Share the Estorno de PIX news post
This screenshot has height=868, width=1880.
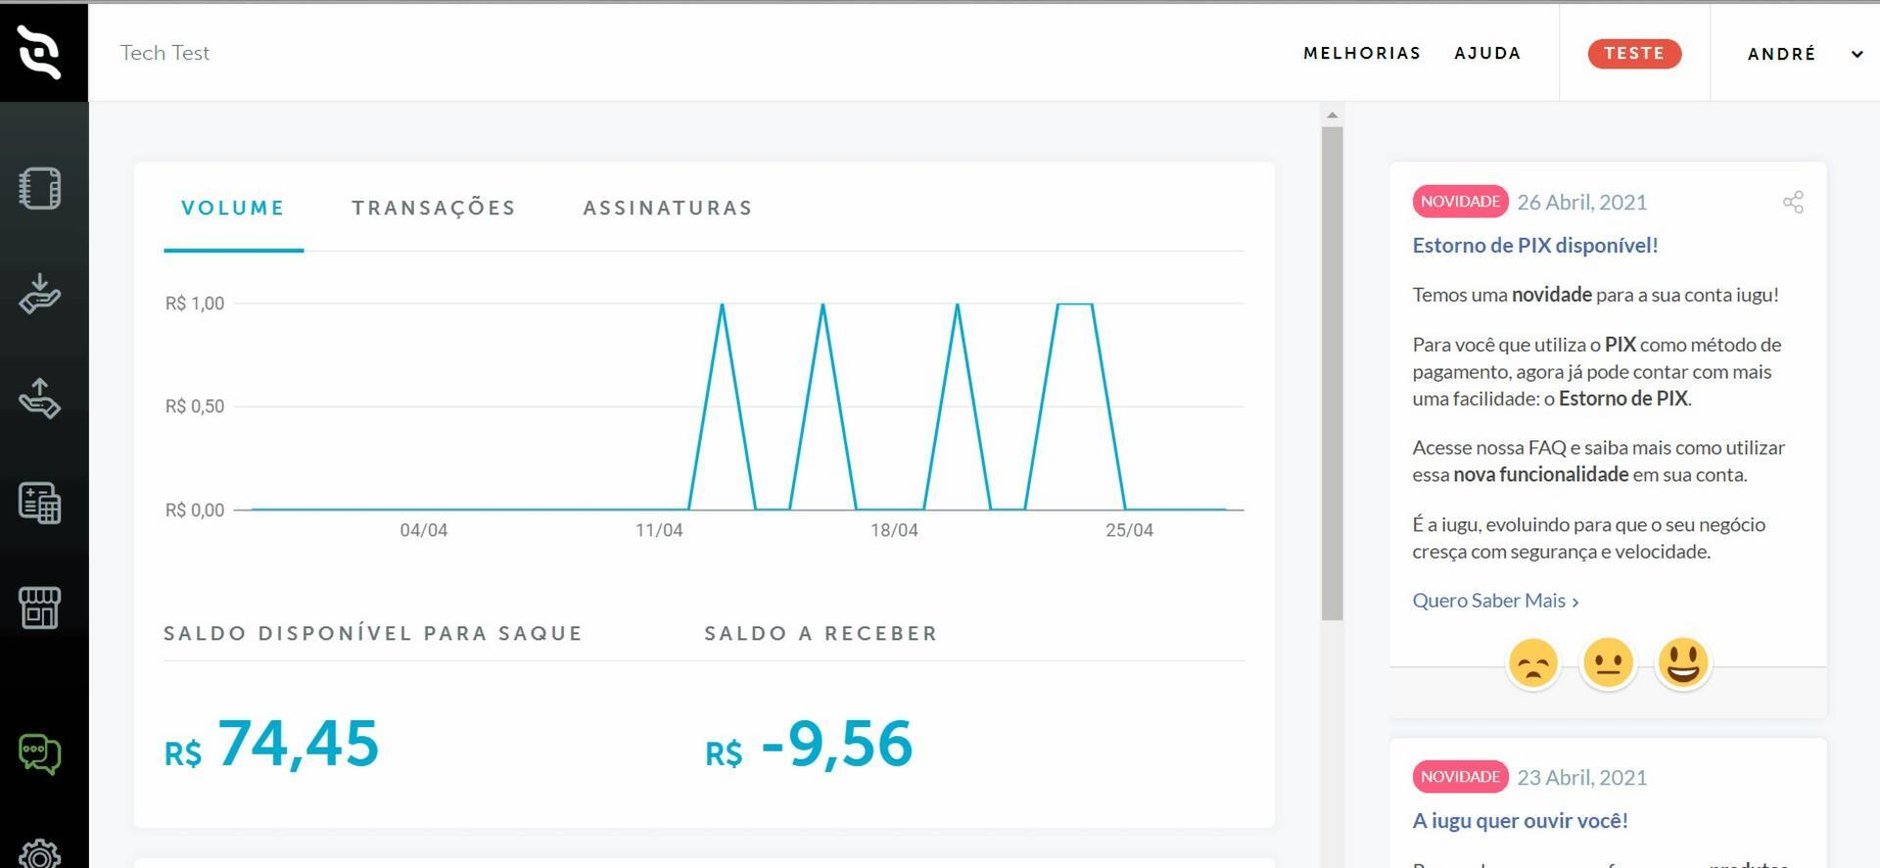[x=1793, y=203]
